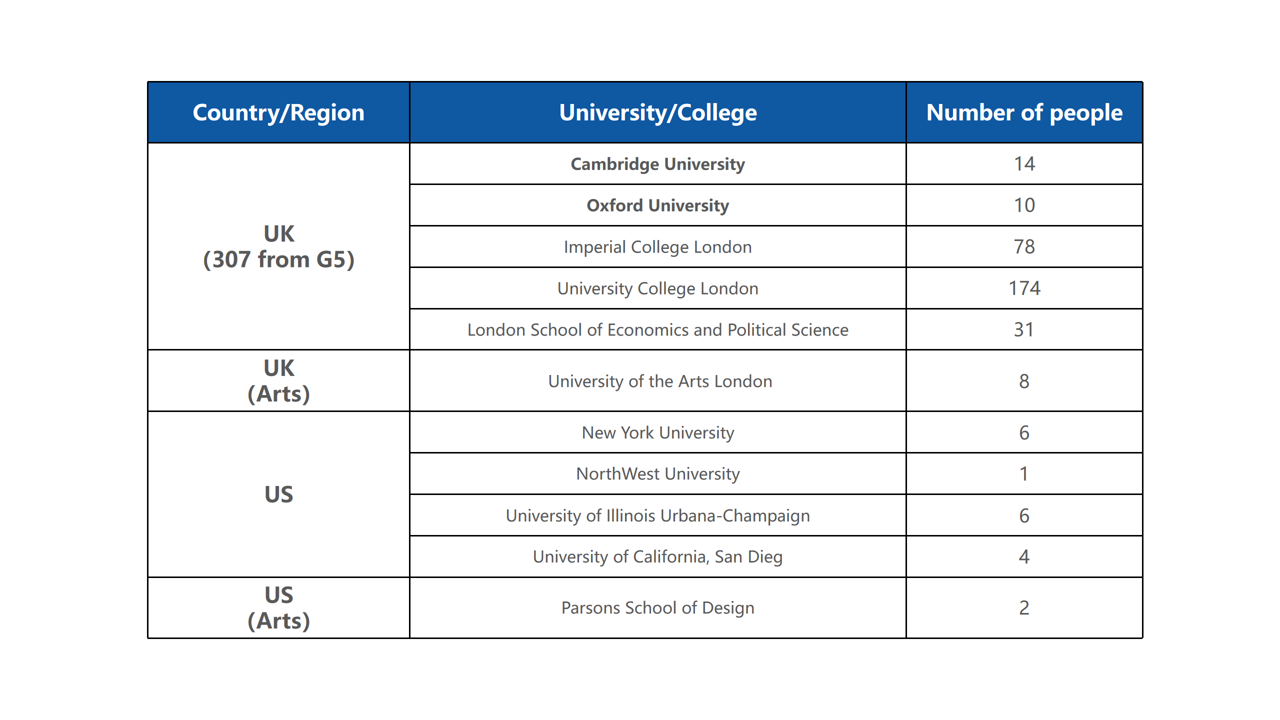Click University of Illinois Urbana-Champaign cell

(x=658, y=516)
